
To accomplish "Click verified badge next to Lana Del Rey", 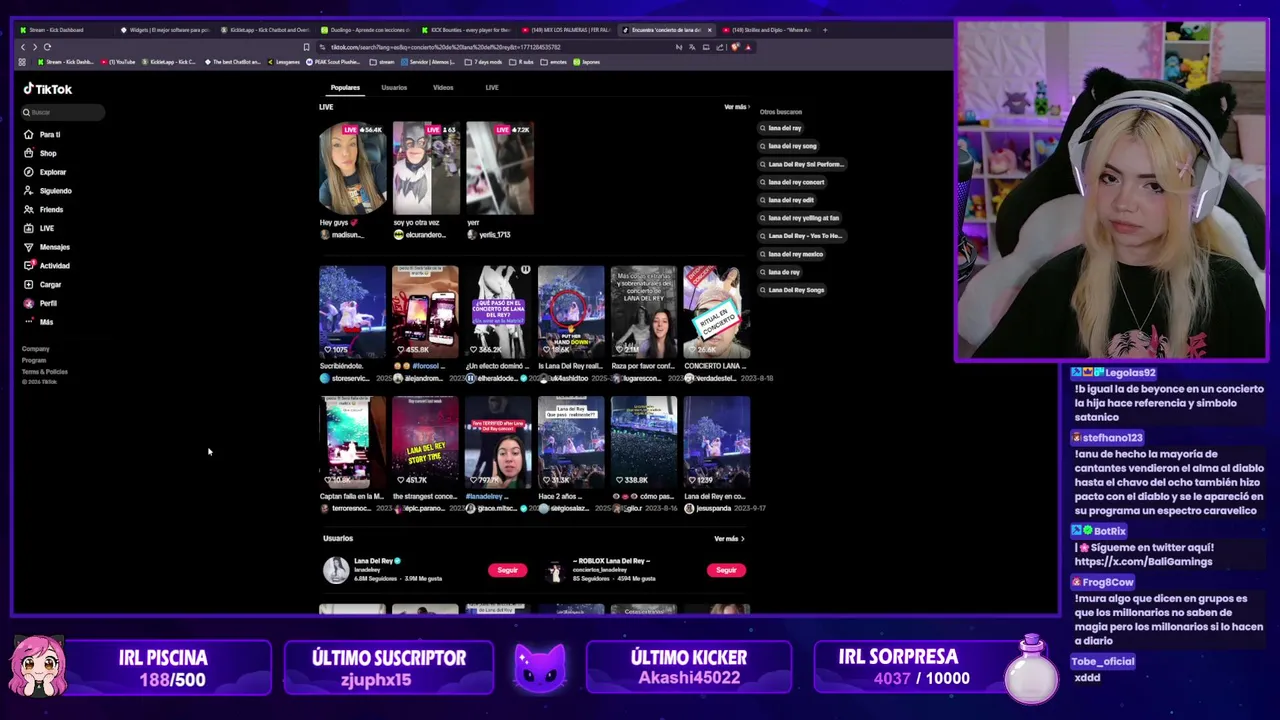I will click(397, 561).
